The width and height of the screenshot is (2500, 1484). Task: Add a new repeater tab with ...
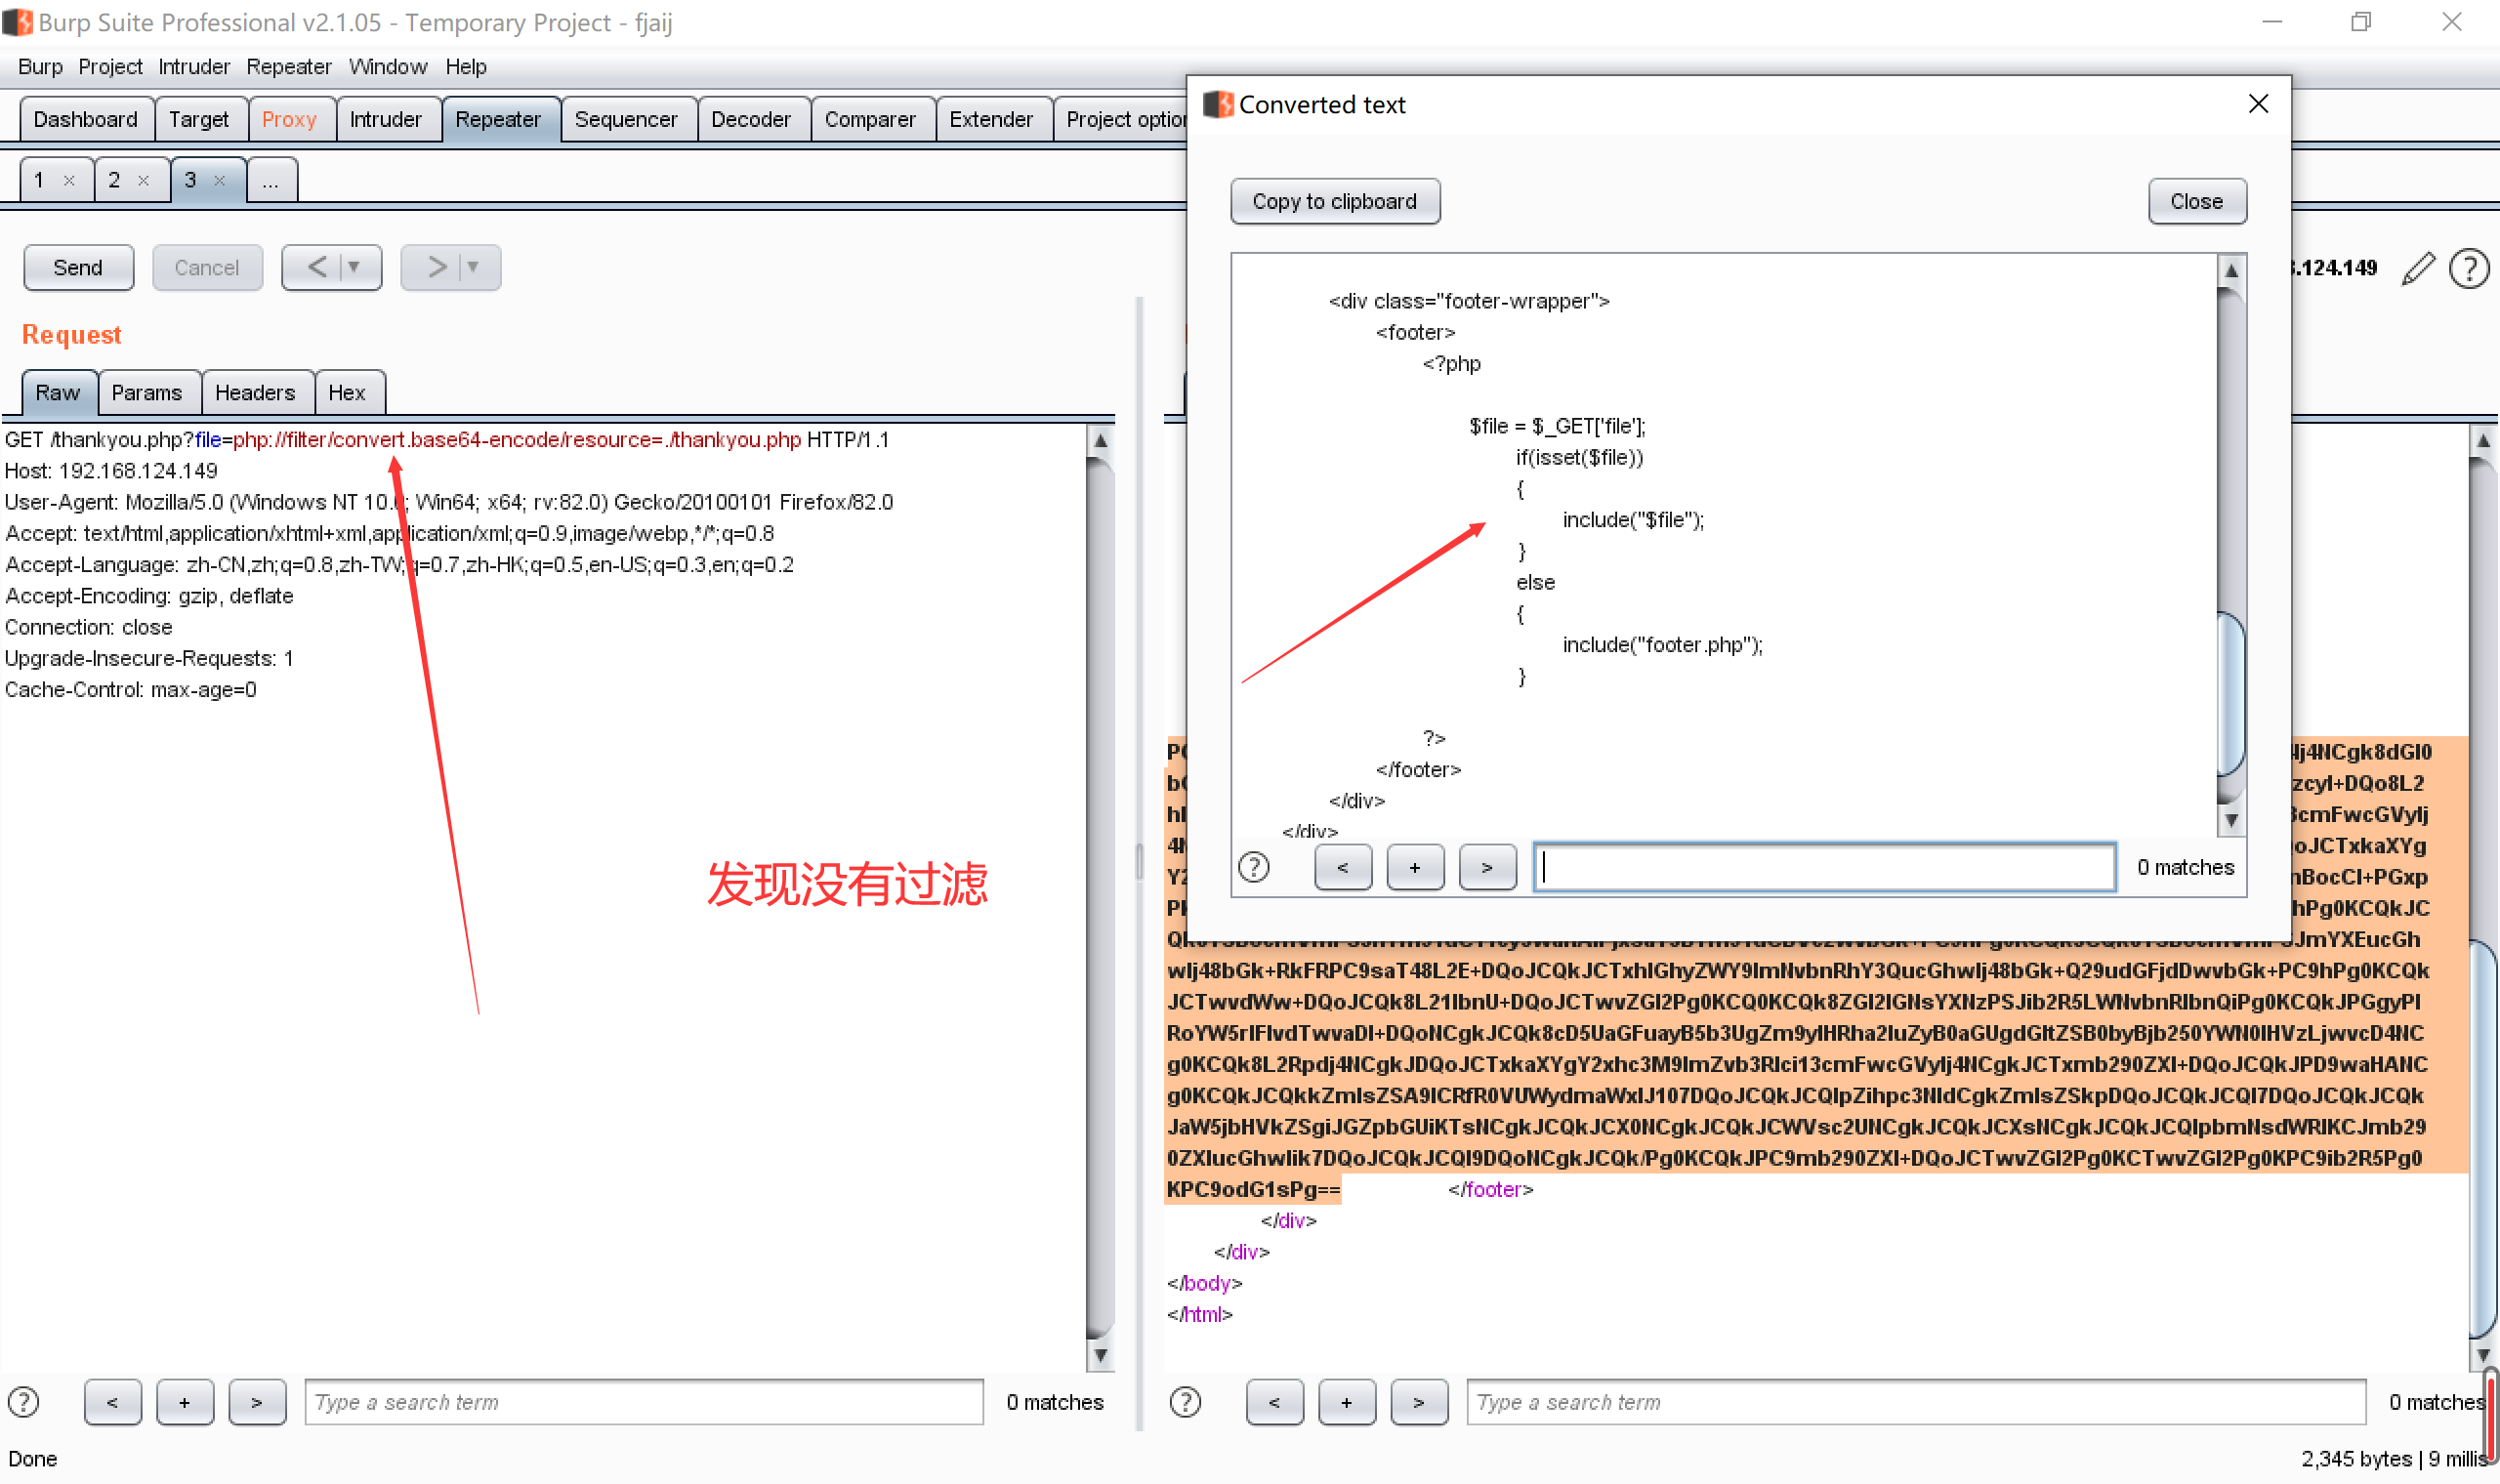tap(271, 181)
